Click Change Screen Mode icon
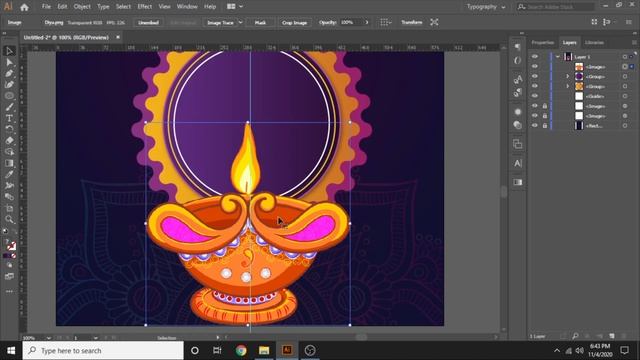Viewport: 640px width, 360px height. point(9,276)
